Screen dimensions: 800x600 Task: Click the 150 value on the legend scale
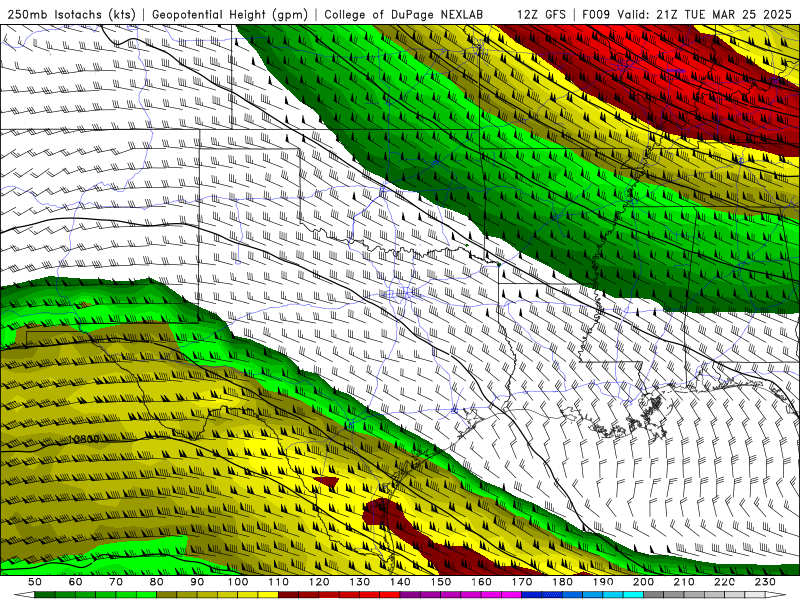coord(441,582)
